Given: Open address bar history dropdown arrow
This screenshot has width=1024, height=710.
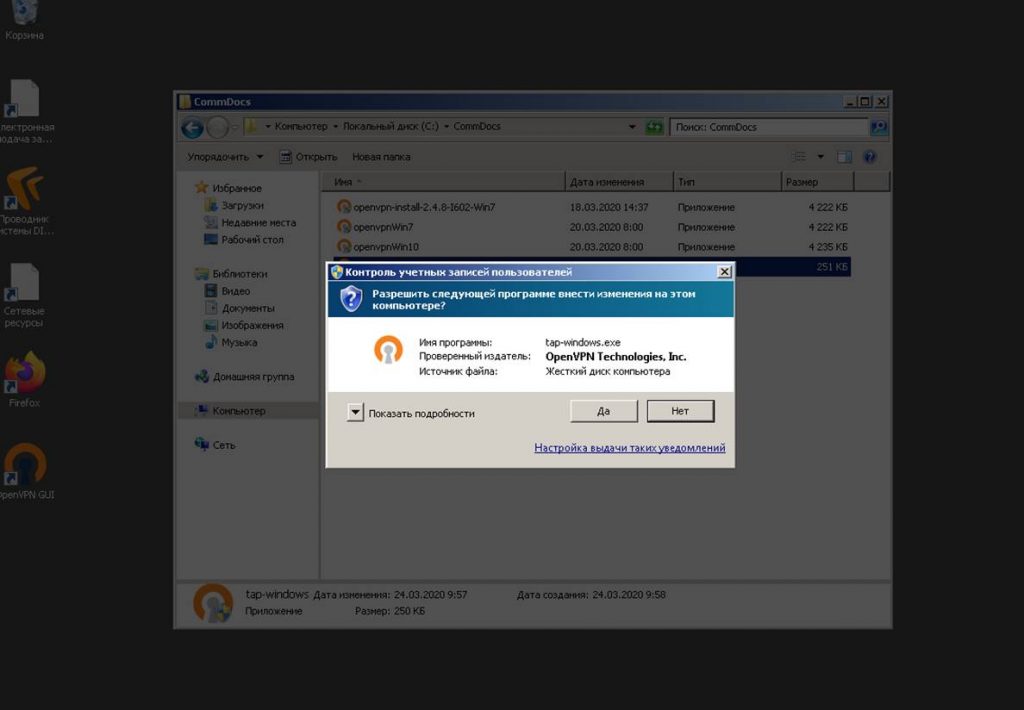Looking at the screenshot, I should (632, 127).
